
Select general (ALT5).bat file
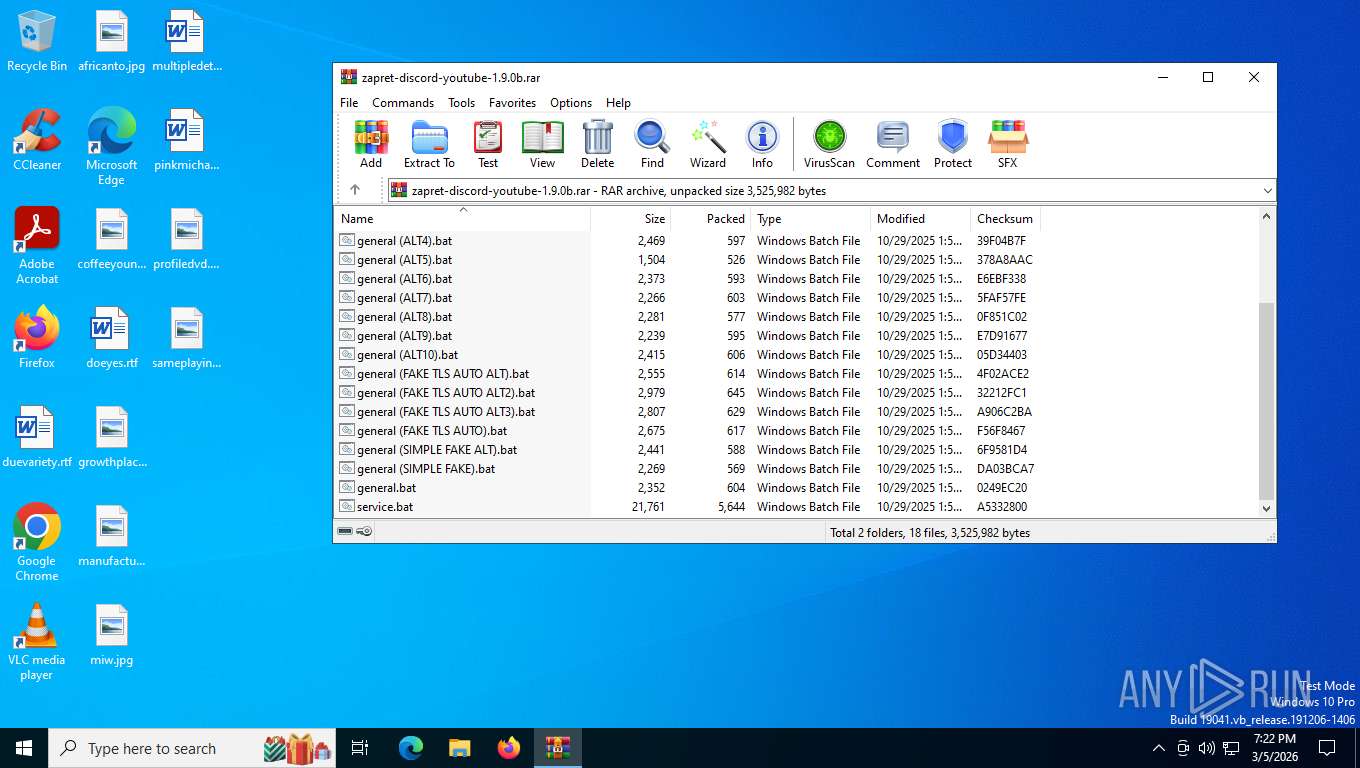pyautogui.click(x=404, y=260)
